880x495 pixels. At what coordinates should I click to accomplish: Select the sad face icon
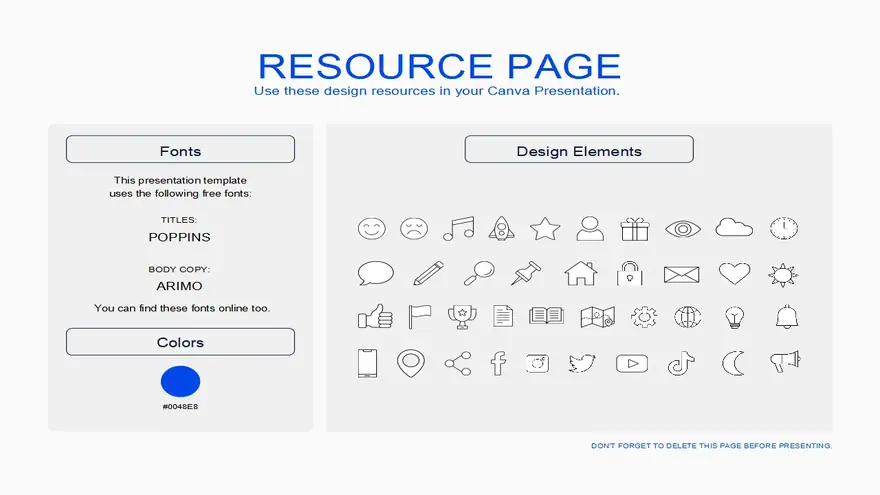(x=414, y=229)
